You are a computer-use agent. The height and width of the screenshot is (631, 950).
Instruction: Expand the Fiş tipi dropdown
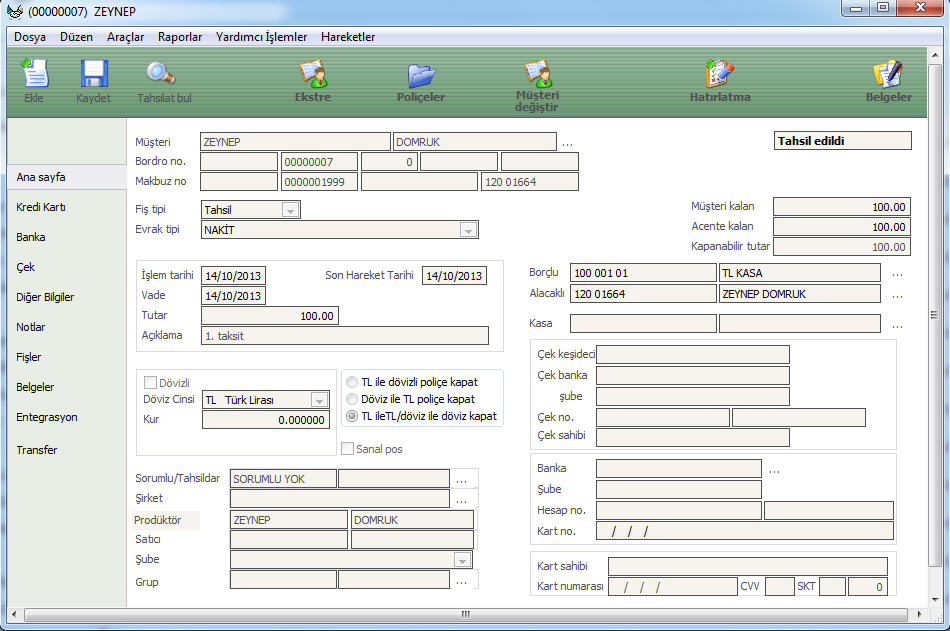tap(290, 210)
